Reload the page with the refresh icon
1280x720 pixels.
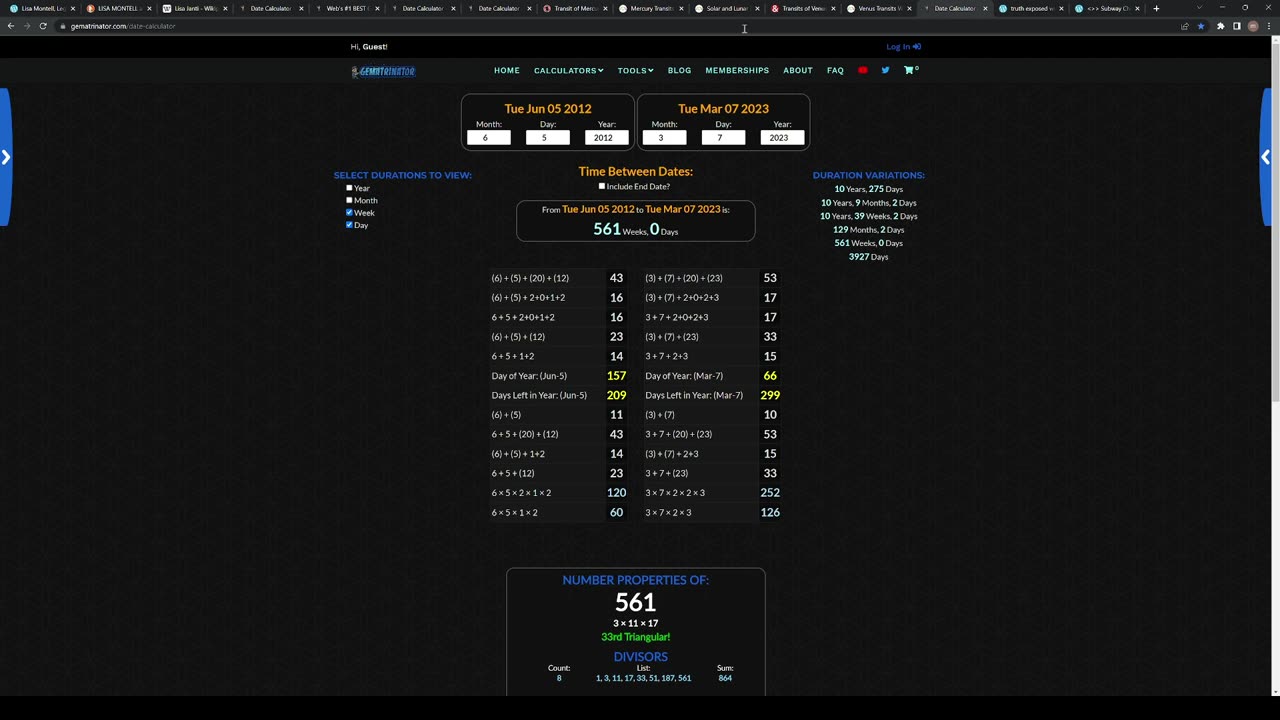(43, 26)
